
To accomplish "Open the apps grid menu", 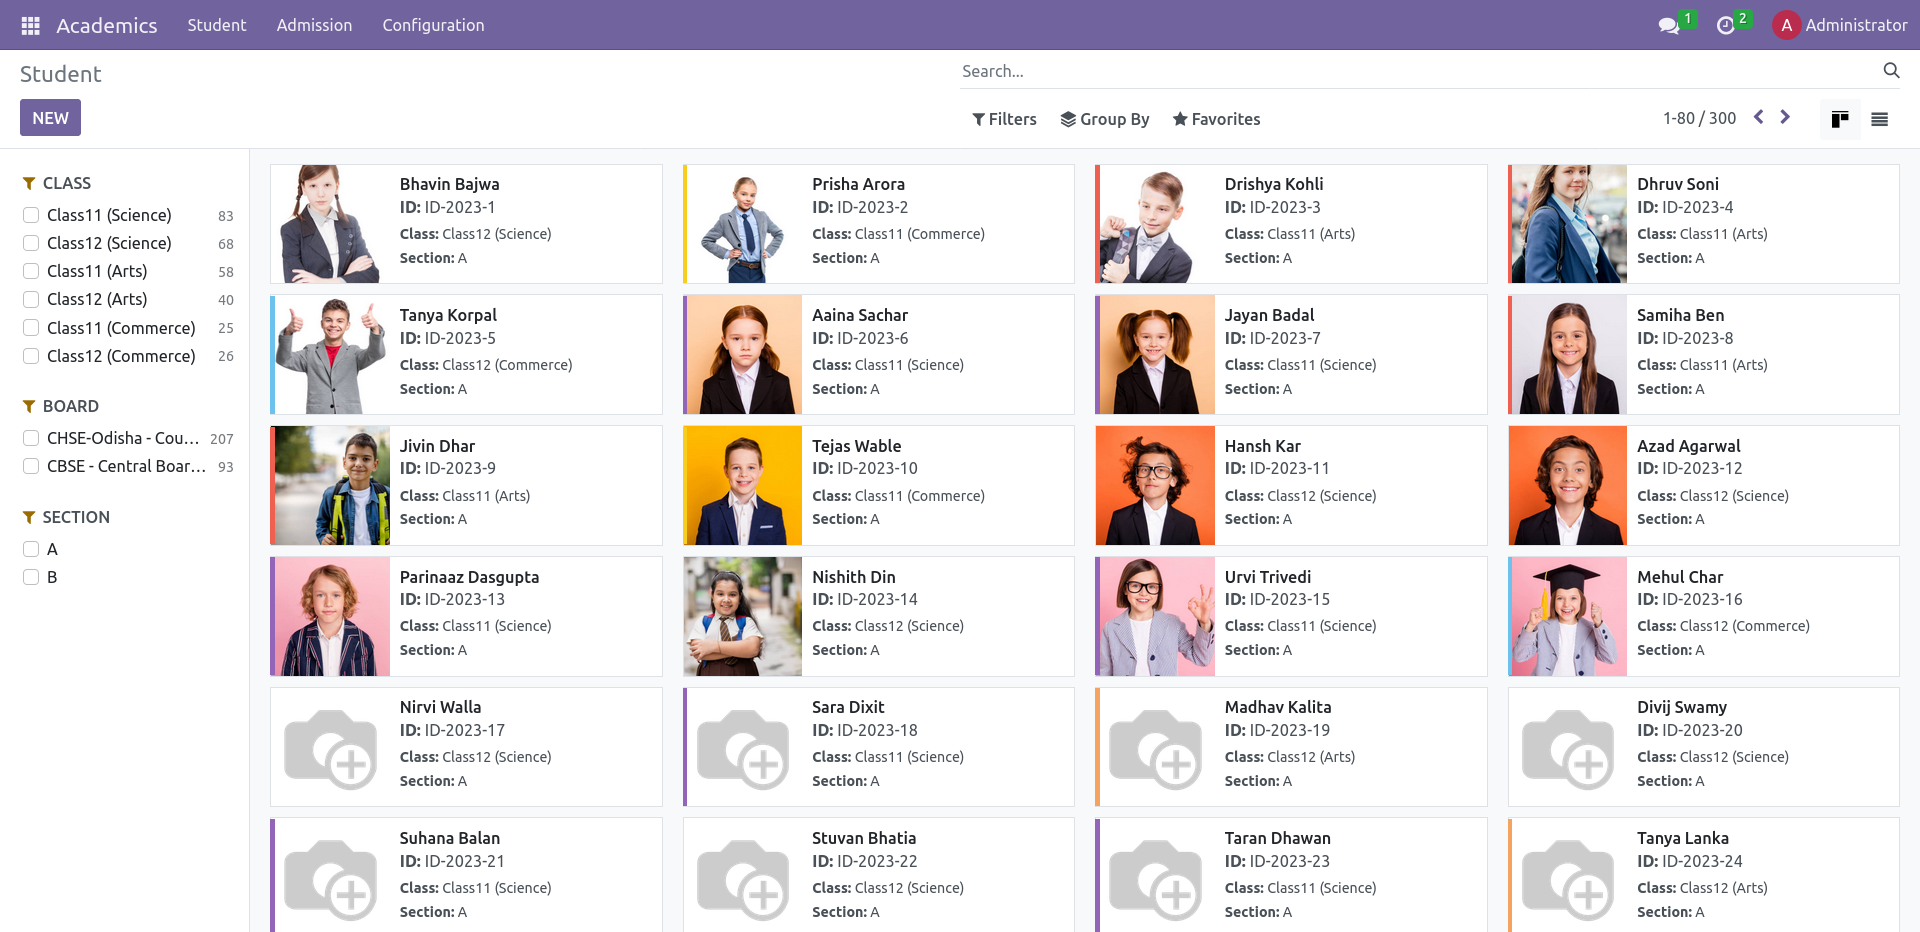I will (x=29, y=25).
